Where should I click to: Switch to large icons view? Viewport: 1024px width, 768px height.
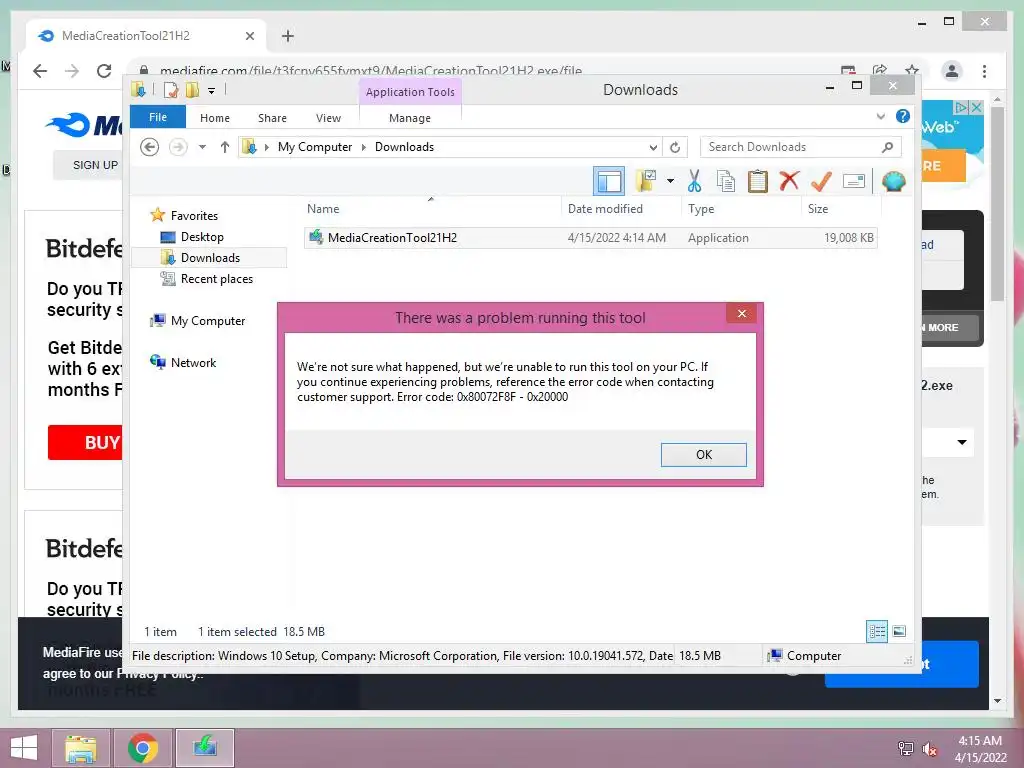[x=899, y=631]
